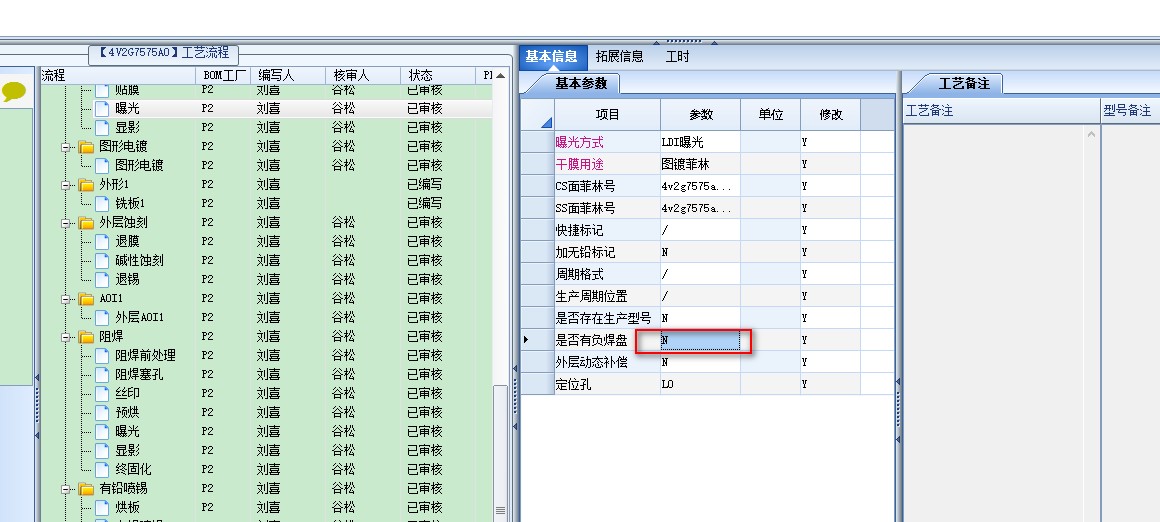Switch to the 拓展信息 tab

pos(620,56)
